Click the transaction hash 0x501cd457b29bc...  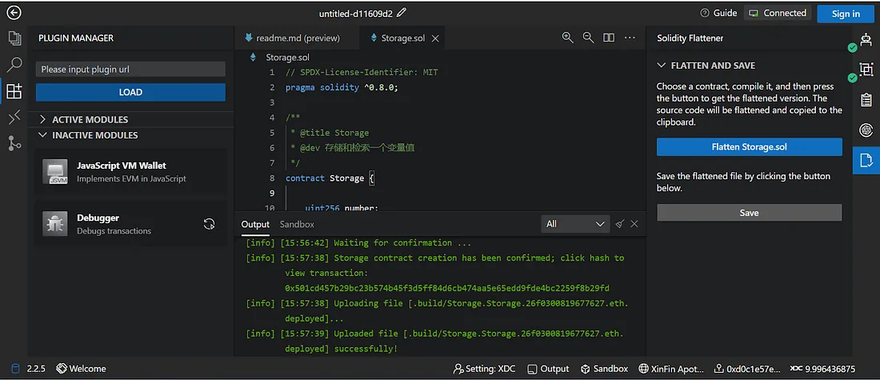click(447, 288)
